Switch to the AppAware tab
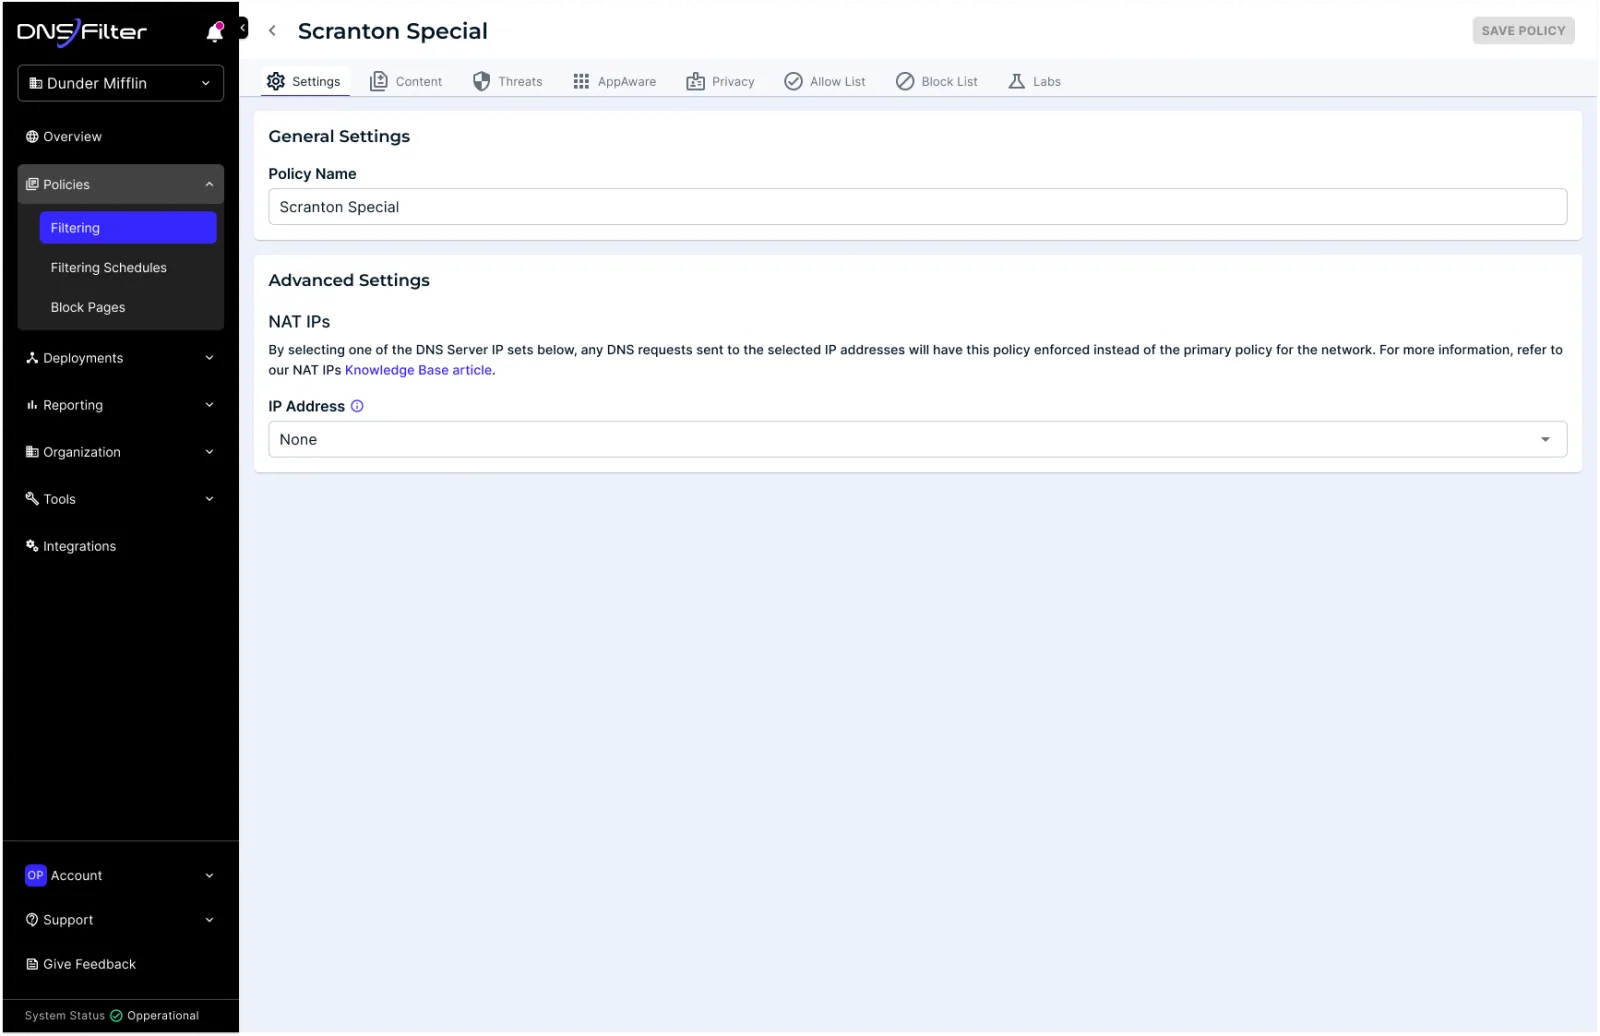Screen dimensions: 1600x1036 (x=615, y=82)
